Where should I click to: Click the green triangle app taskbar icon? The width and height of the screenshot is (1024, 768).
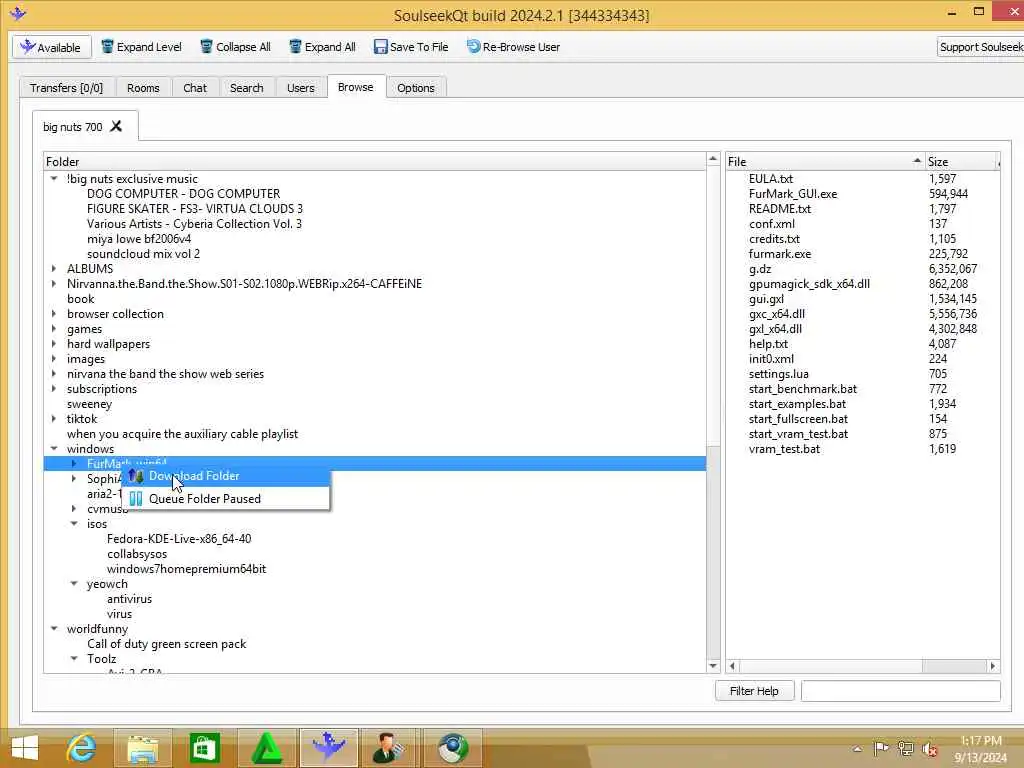[x=266, y=748]
